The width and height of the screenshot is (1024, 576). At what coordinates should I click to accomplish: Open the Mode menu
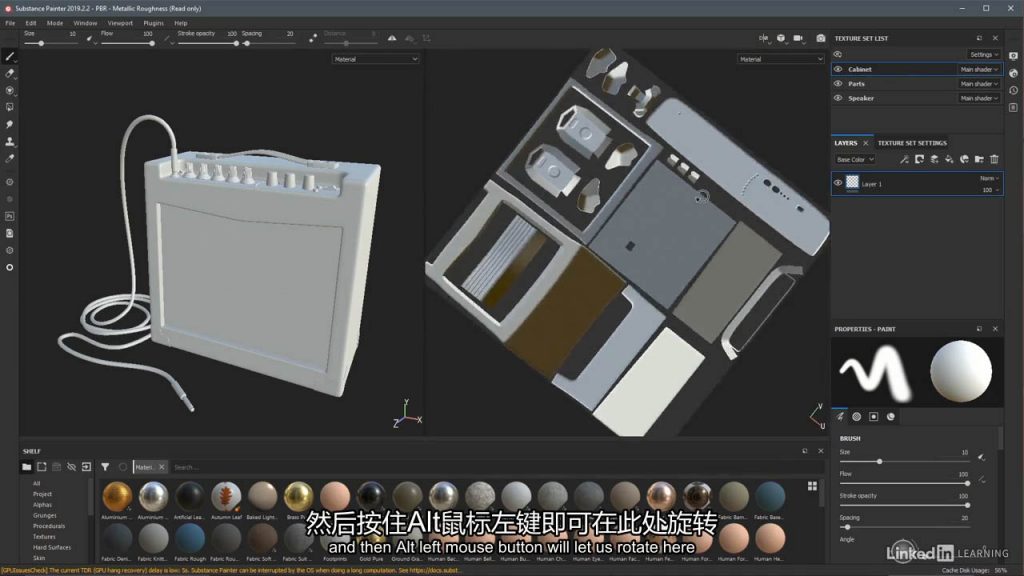pos(55,23)
